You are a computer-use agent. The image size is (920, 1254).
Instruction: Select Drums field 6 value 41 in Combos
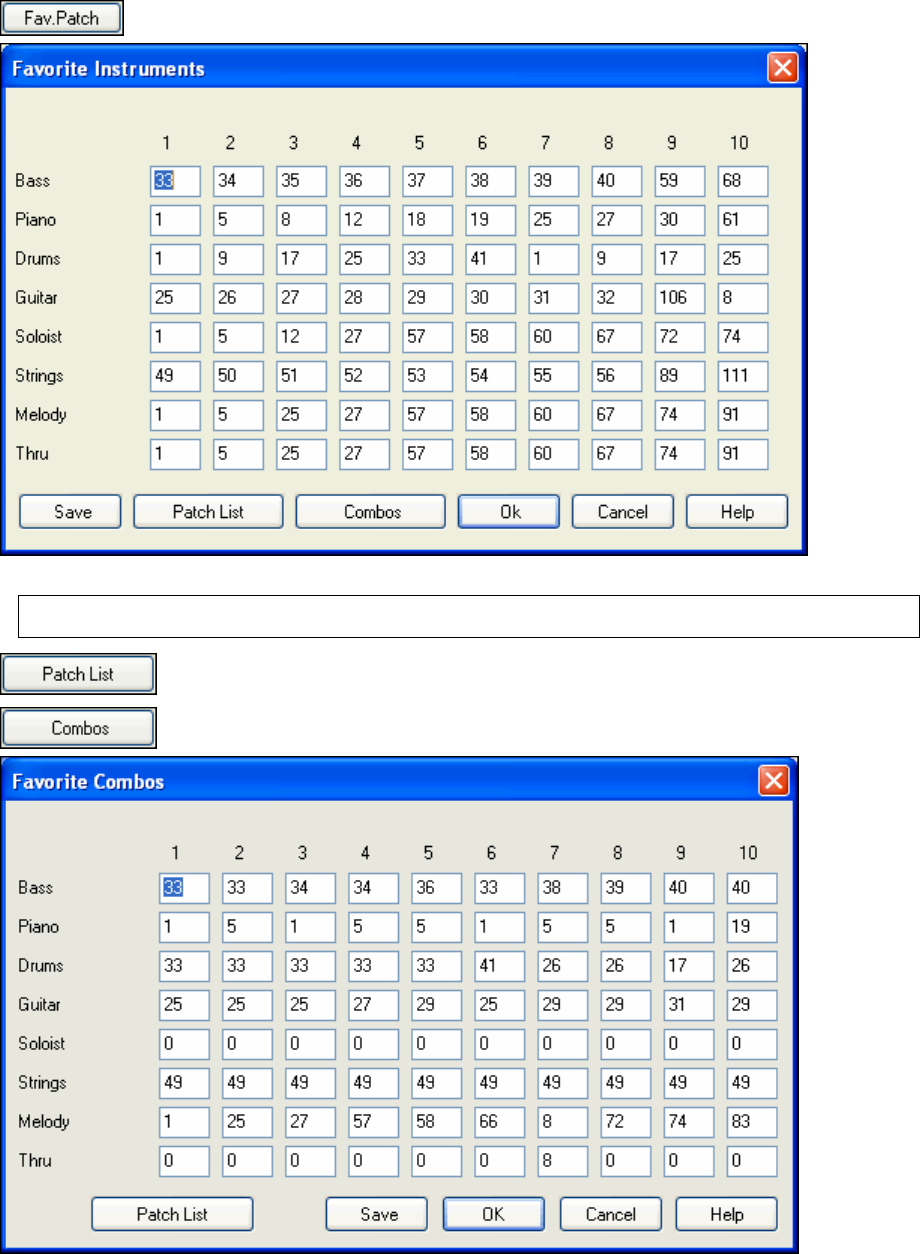pyautogui.click(x=500, y=966)
